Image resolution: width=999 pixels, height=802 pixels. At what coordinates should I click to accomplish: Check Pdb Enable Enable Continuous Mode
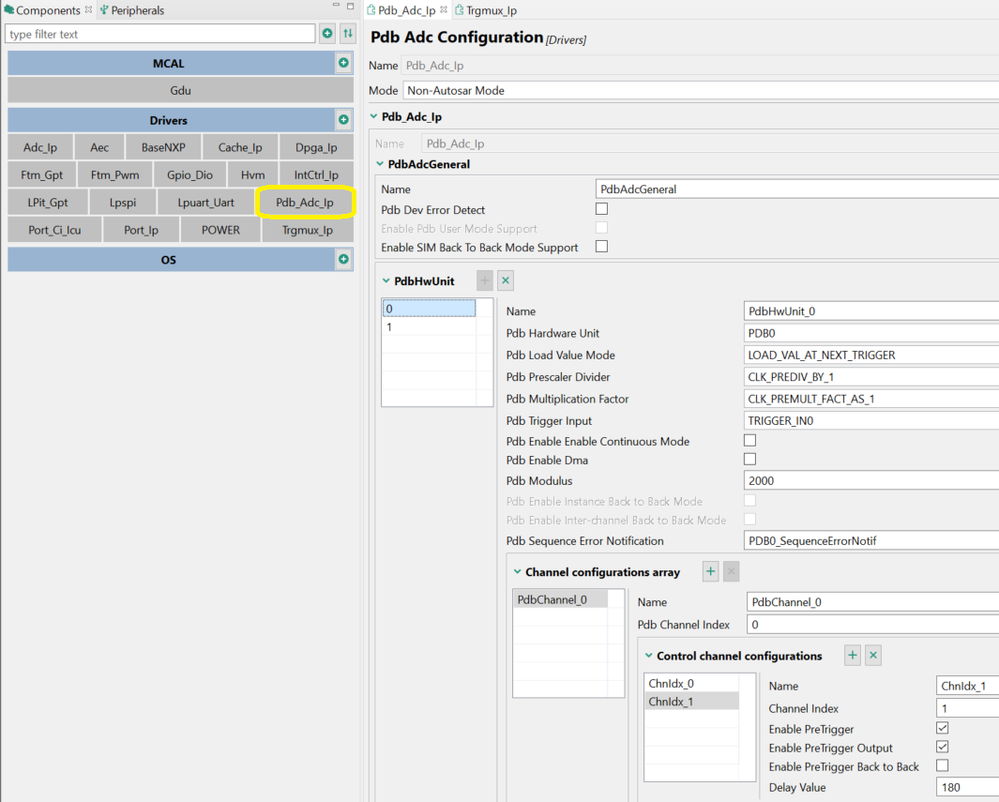pyautogui.click(x=750, y=440)
